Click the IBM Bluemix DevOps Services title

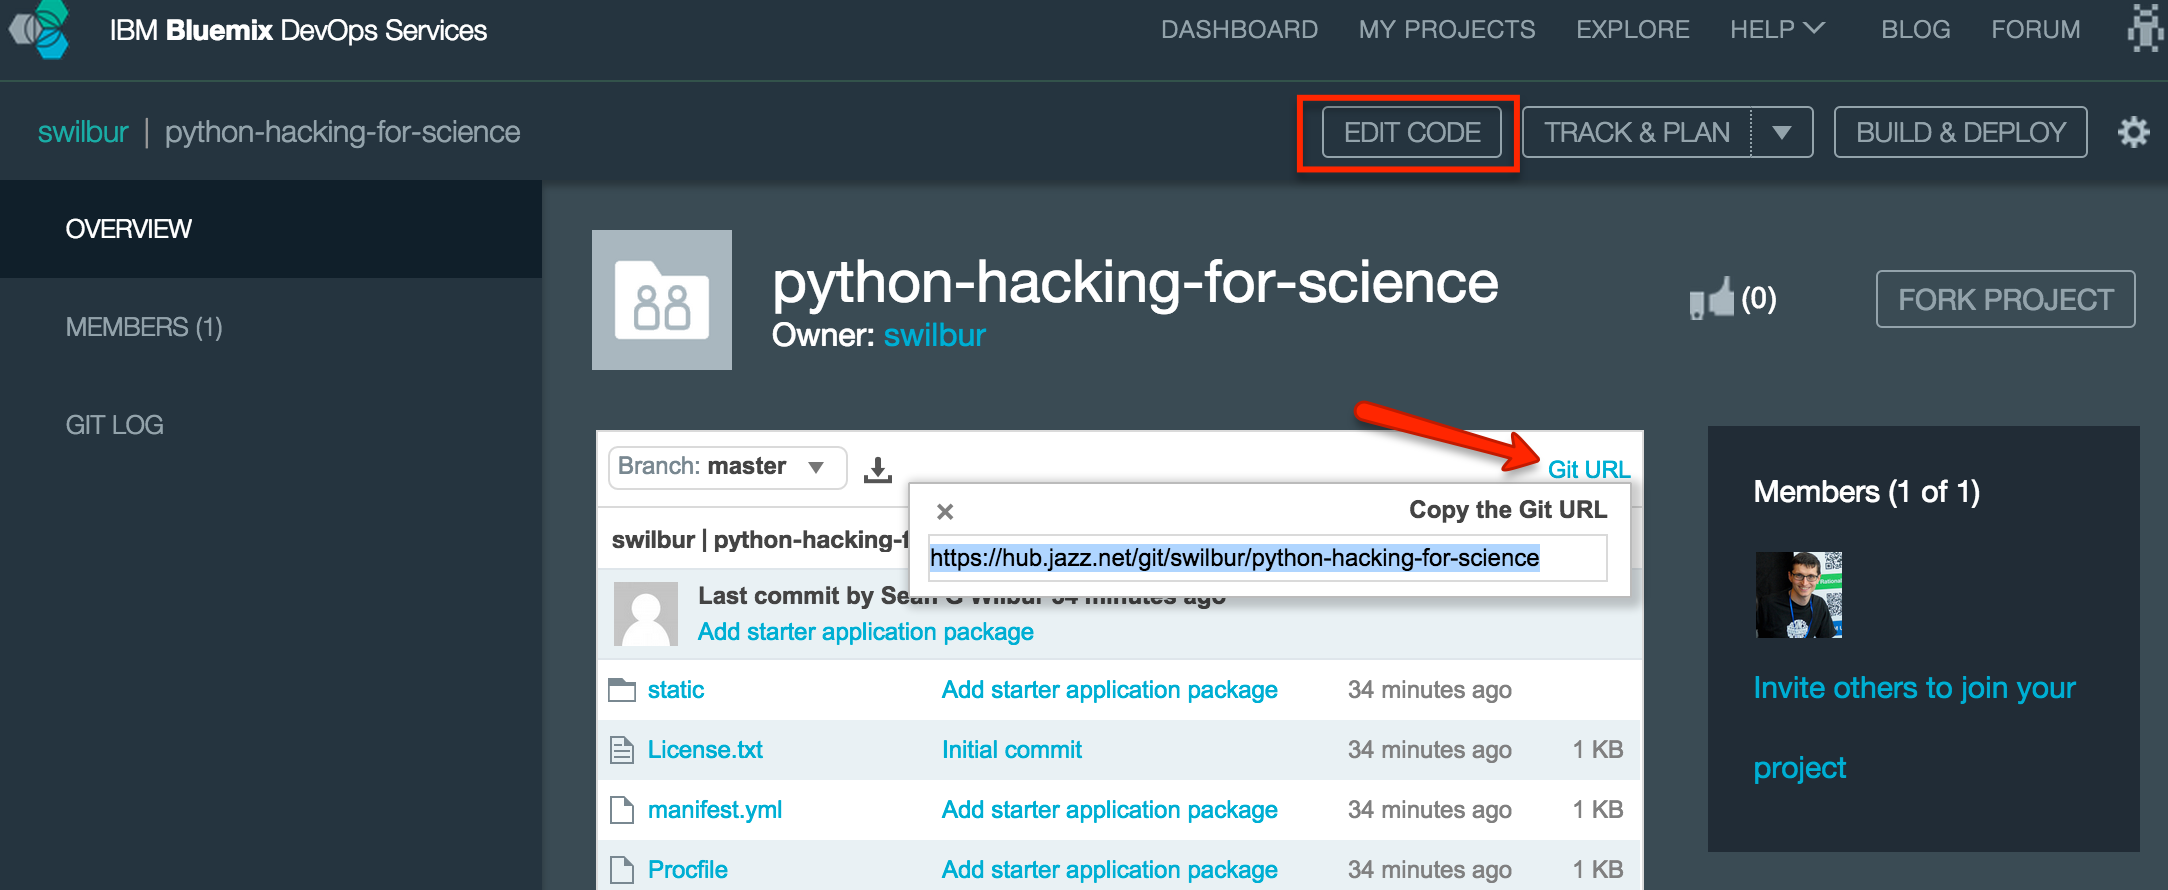[x=298, y=30]
